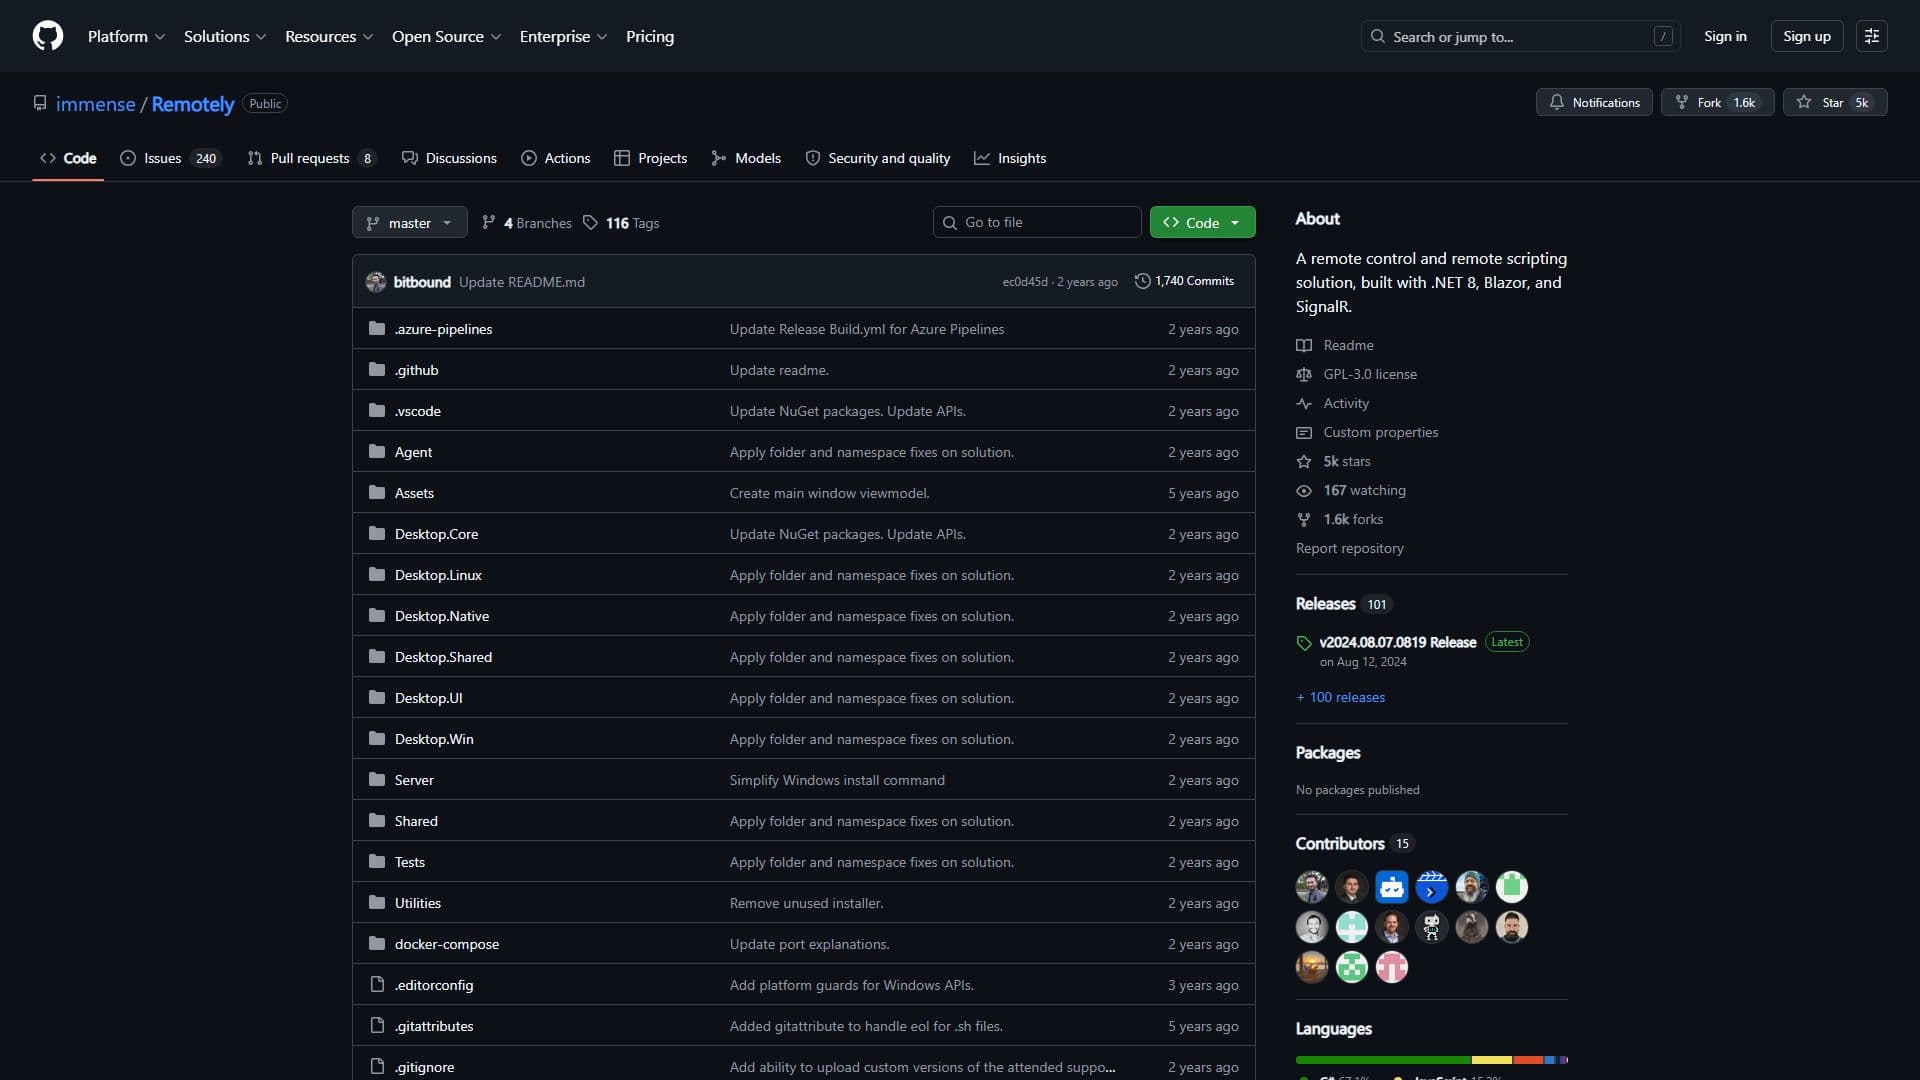Click the .azure-pipelines folder icon
This screenshot has height=1080, width=1920.
click(x=377, y=329)
